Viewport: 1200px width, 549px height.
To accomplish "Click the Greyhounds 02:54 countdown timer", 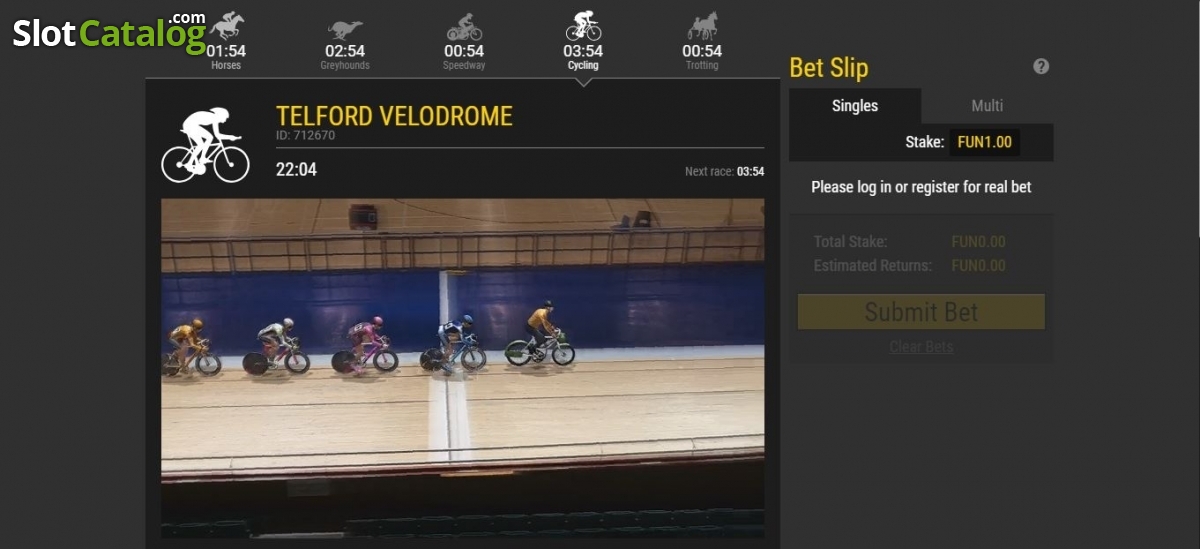I will click(x=345, y=51).
